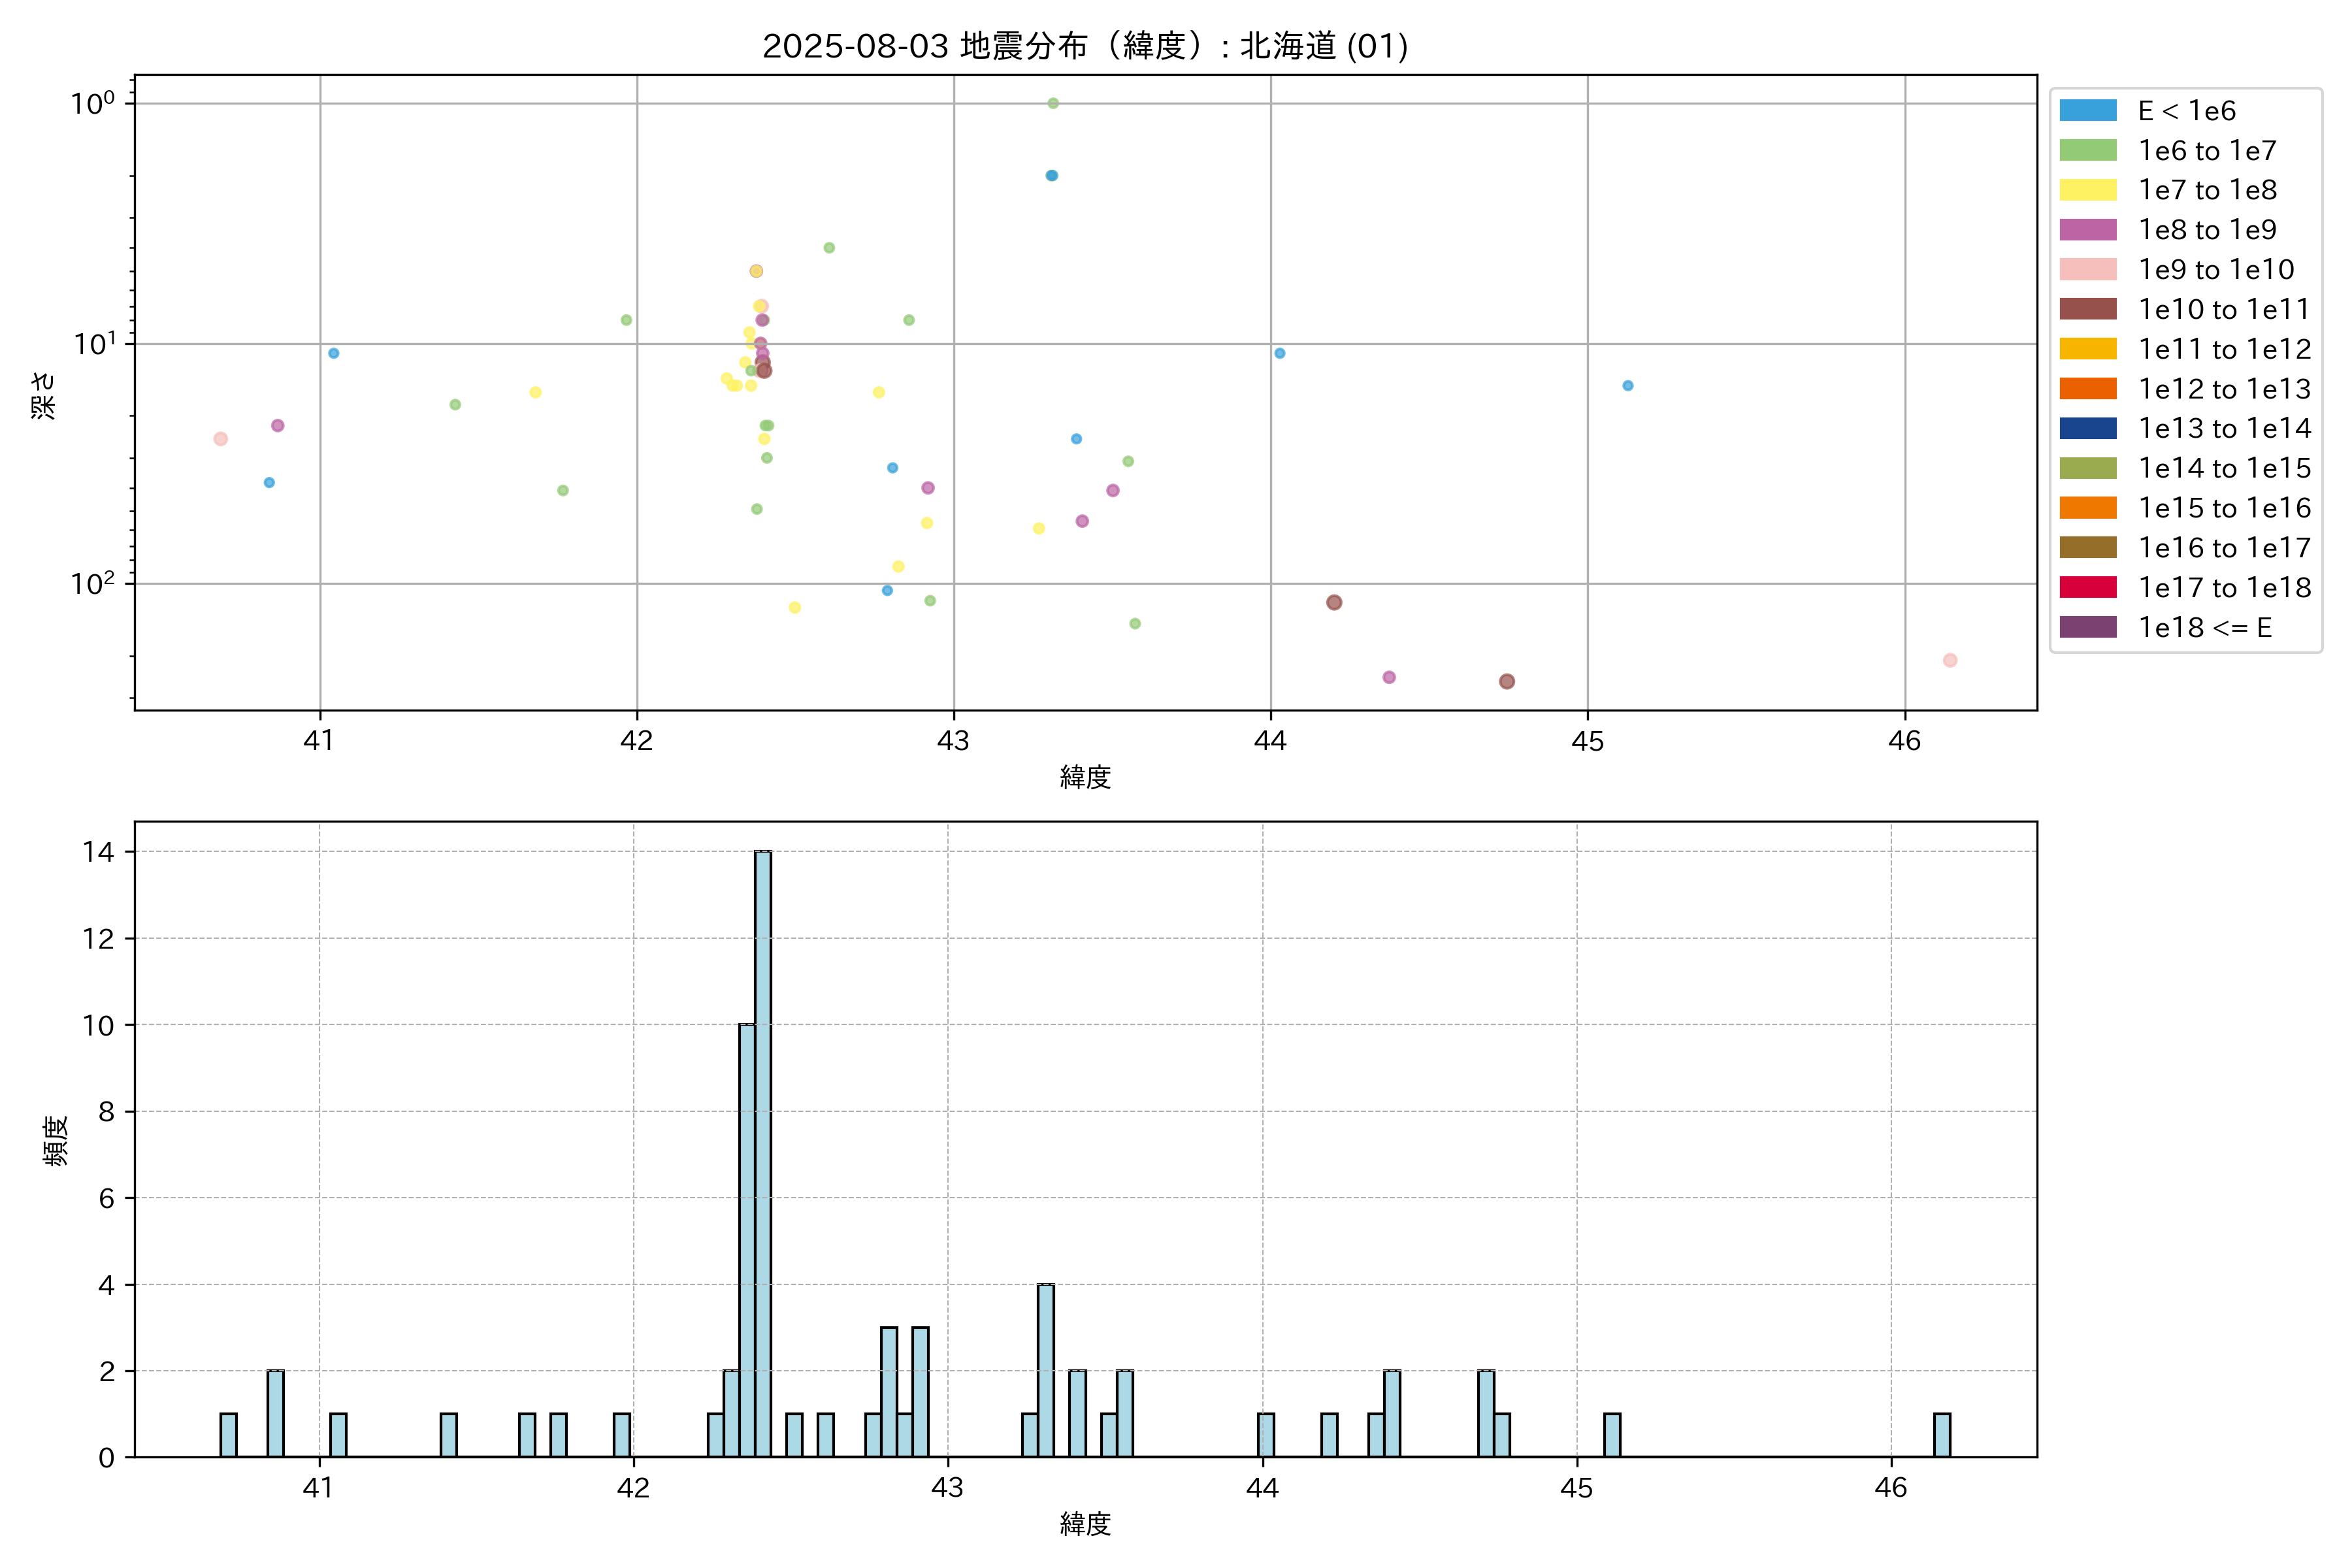Screen dimensions: 2352x1568
Task: Click the green 1e6 to 1e7 swatch
Action: (2087, 151)
